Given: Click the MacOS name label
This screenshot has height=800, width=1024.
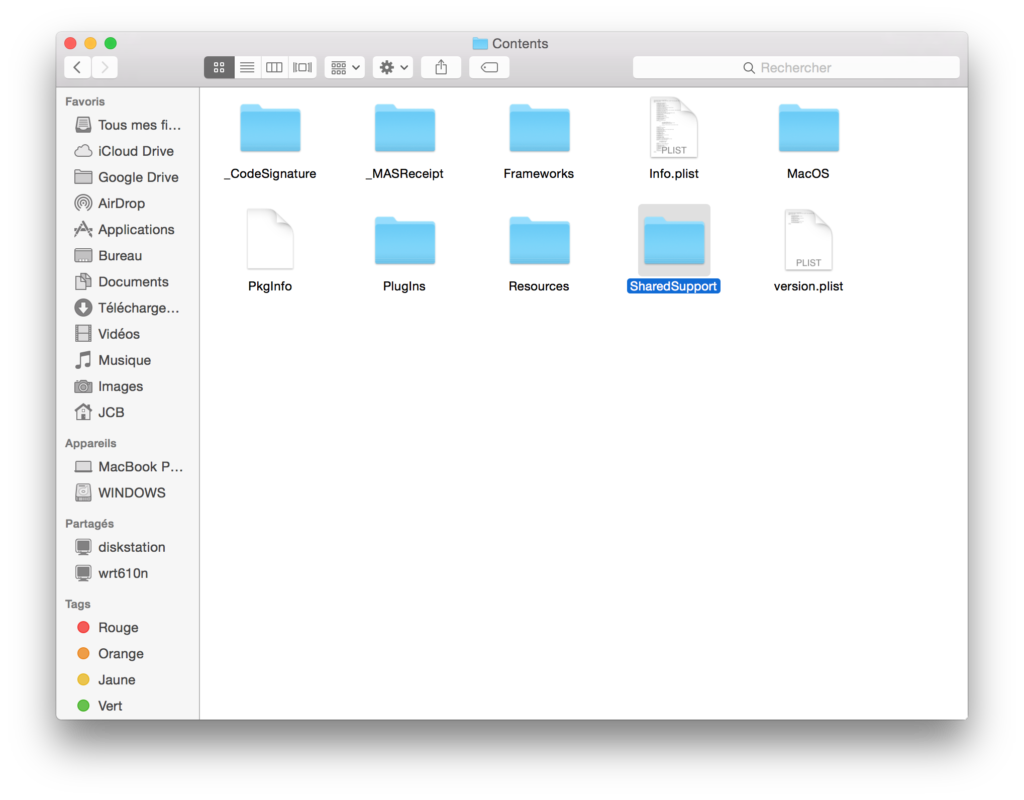Looking at the screenshot, I should tap(808, 174).
